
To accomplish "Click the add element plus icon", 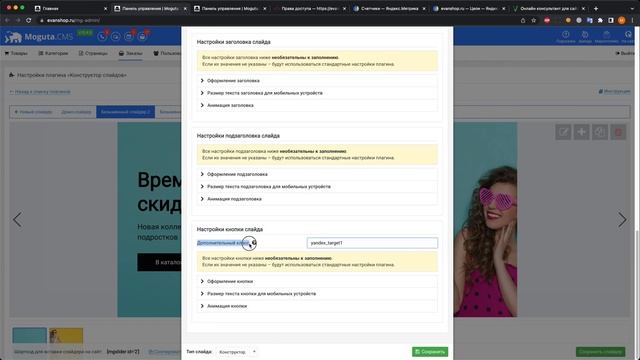I will coord(581,132).
